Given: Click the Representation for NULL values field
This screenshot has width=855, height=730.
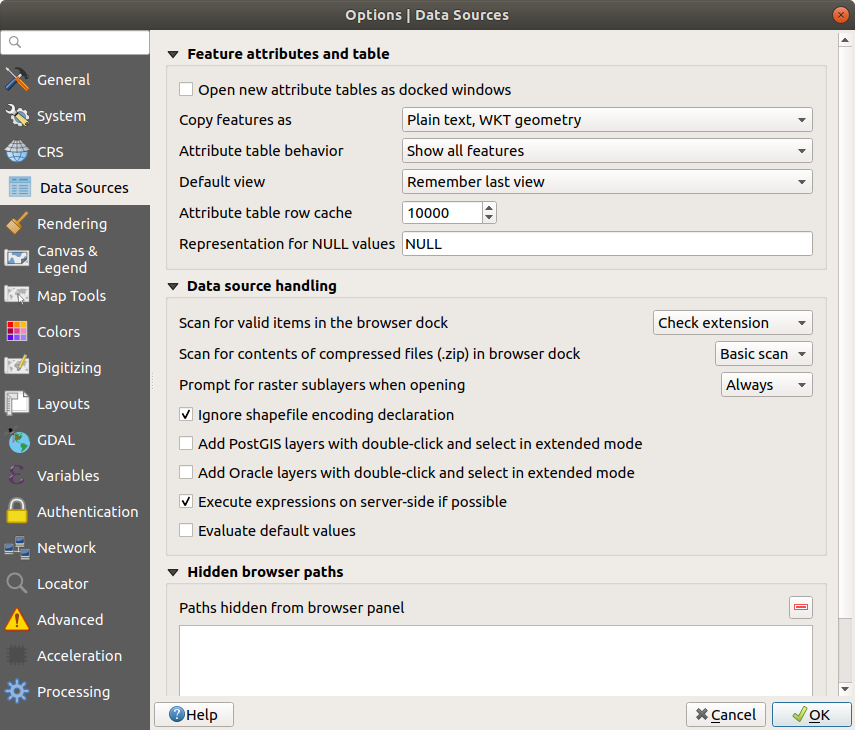Looking at the screenshot, I should pos(607,244).
